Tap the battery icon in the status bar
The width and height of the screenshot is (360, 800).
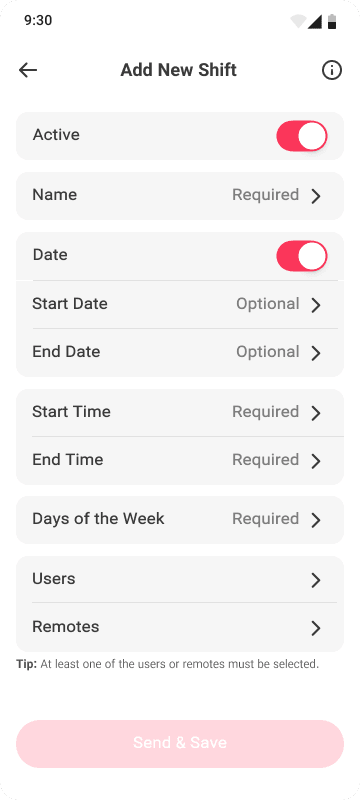(x=332, y=21)
